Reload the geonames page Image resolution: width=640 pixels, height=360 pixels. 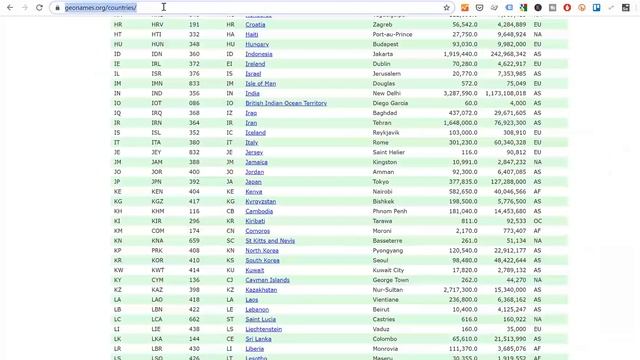point(39,8)
